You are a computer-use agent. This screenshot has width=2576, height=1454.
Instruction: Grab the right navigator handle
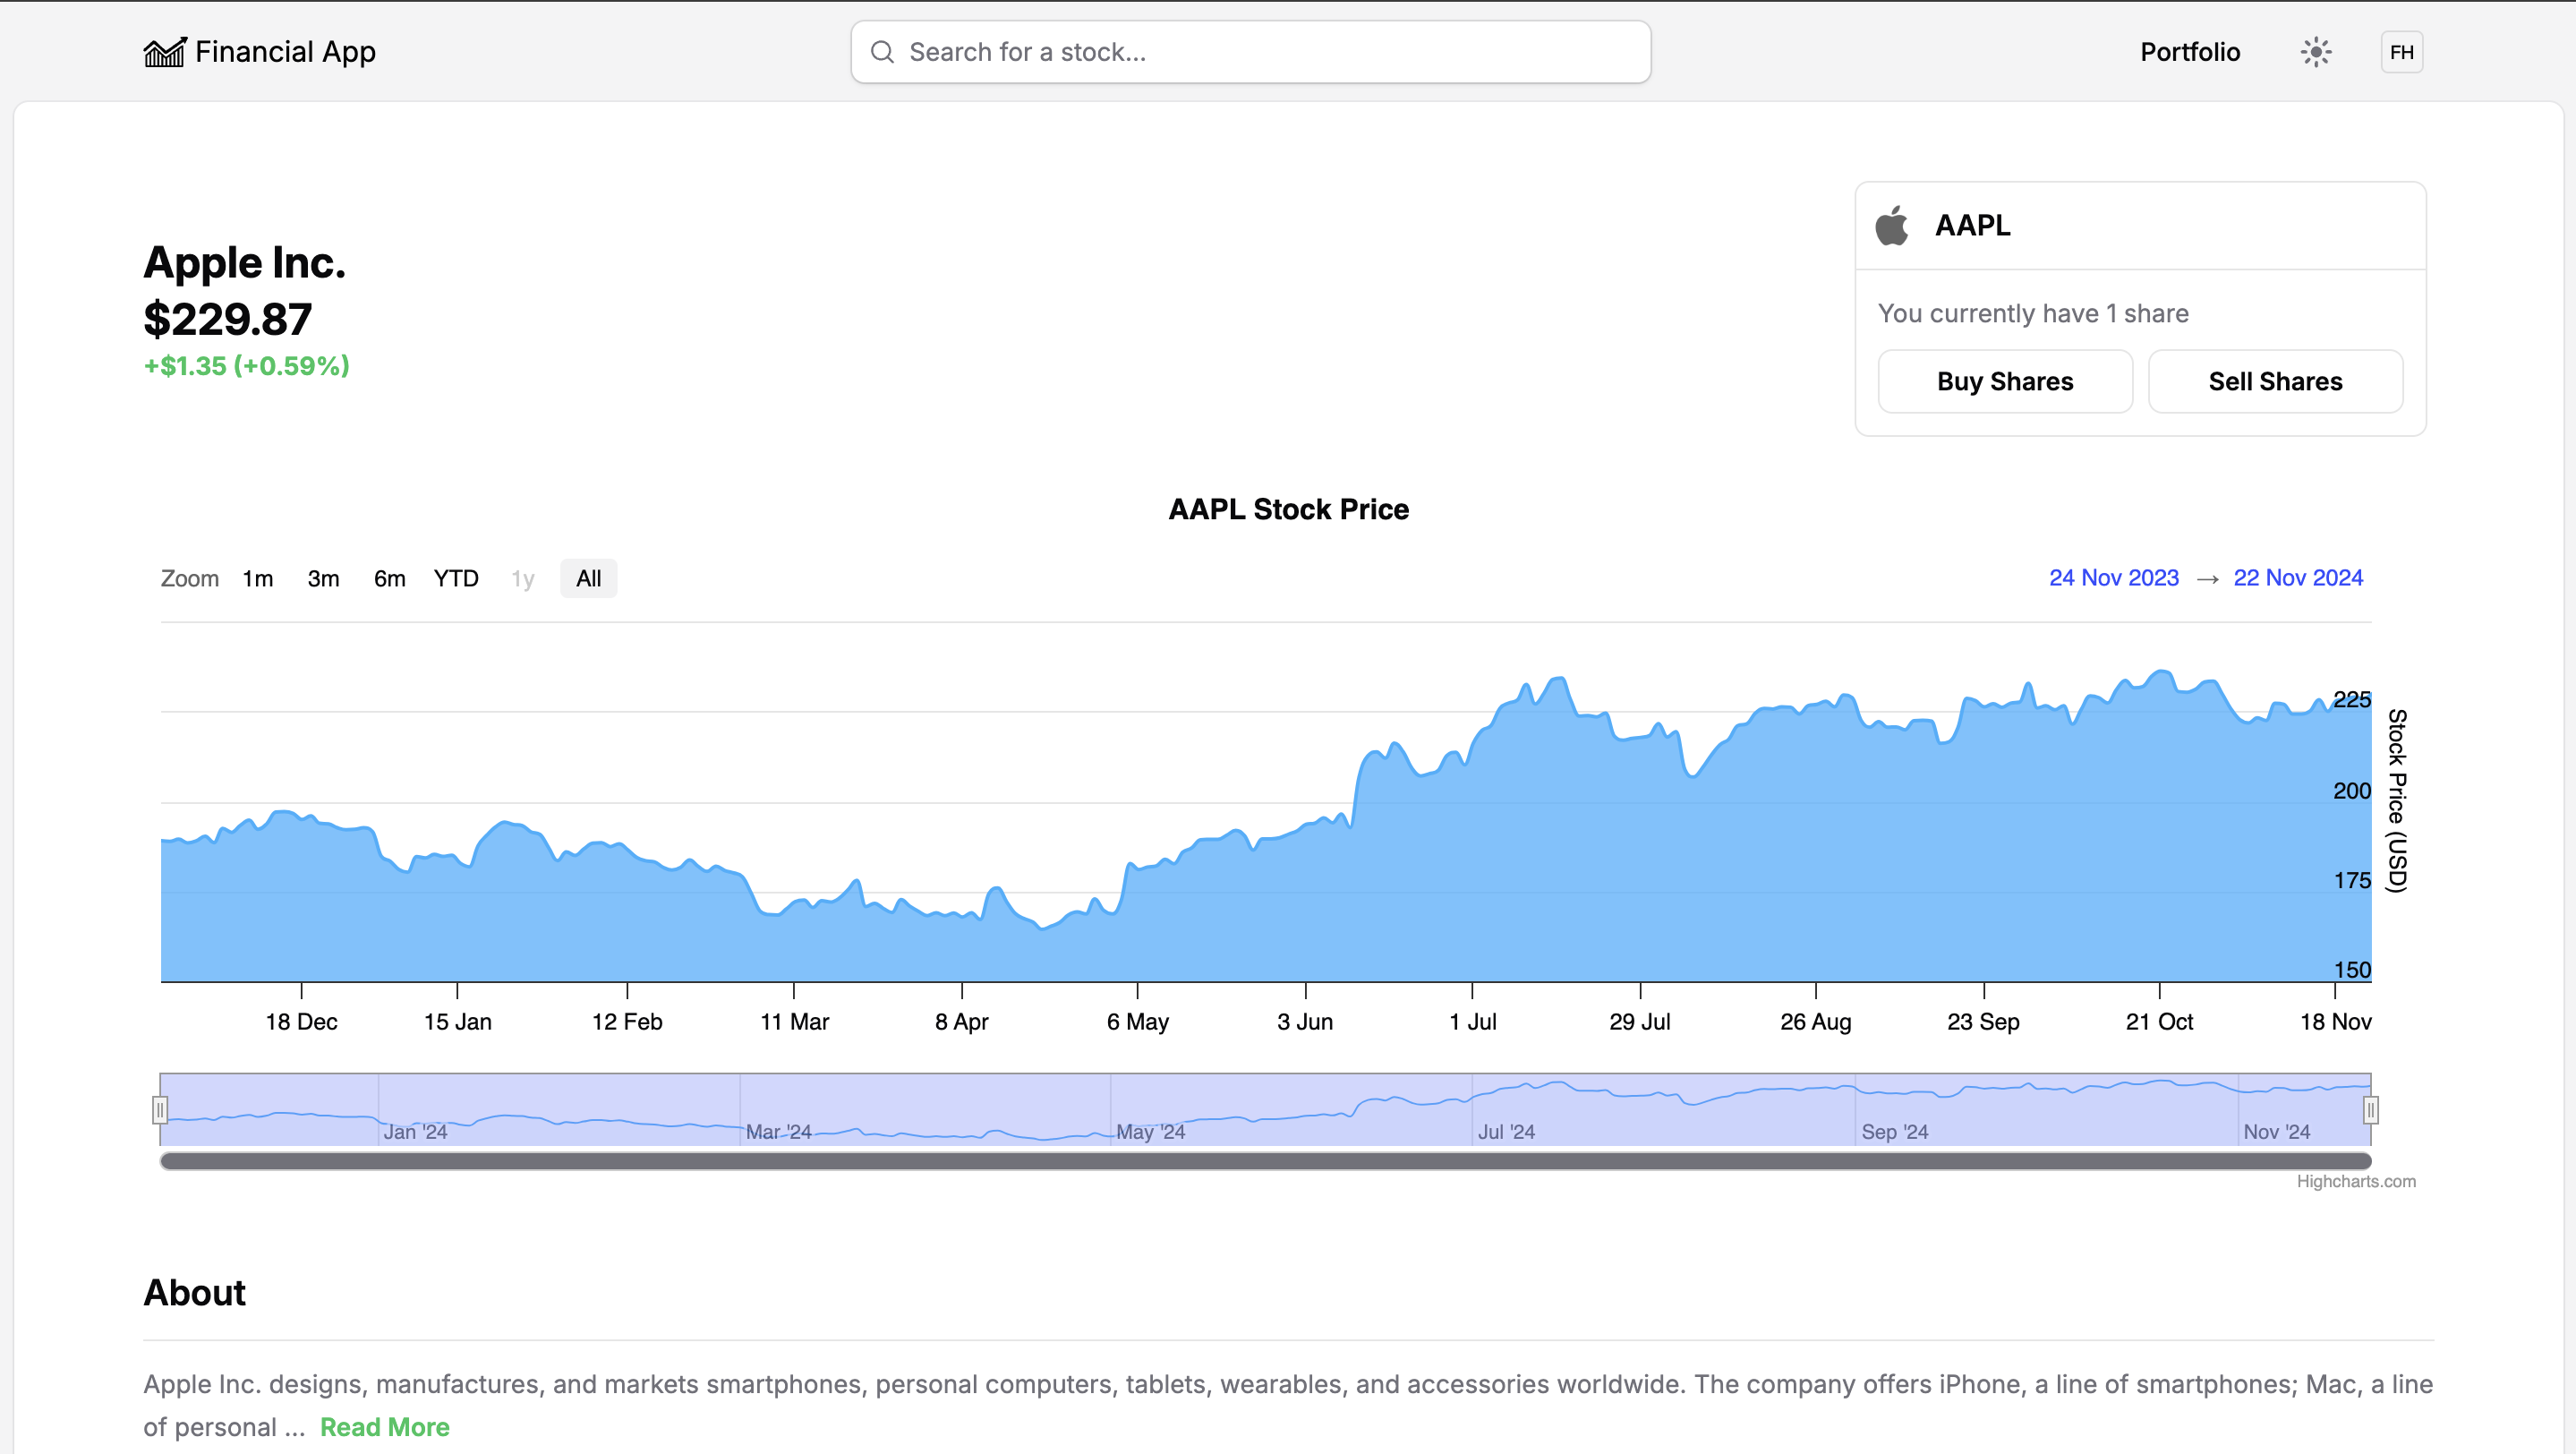[x=2371, y=1109]
